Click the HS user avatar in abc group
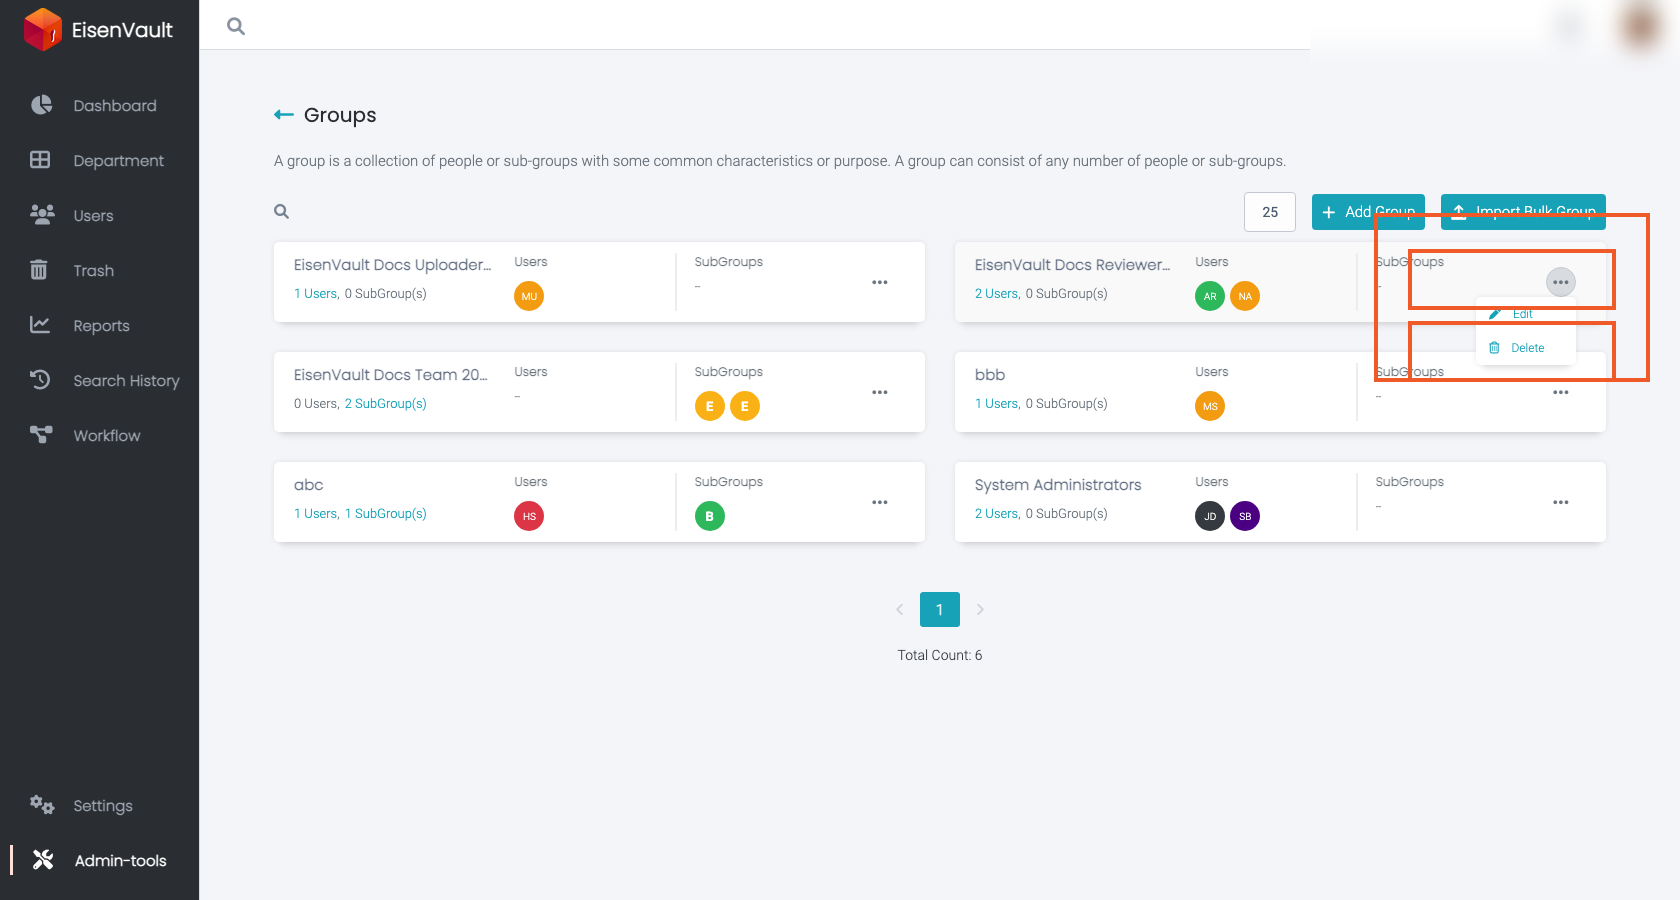1680x900 pixels. tap(529, 516)
